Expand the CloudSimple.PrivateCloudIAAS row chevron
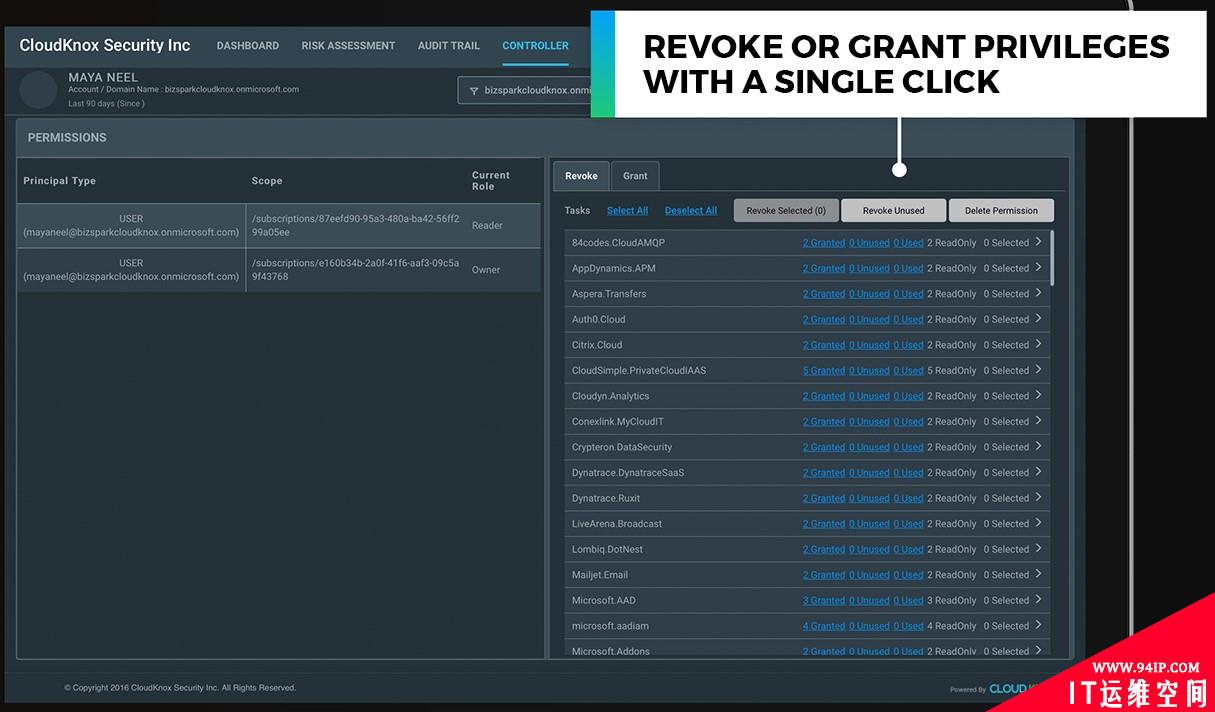 [x=1039, y=370]
